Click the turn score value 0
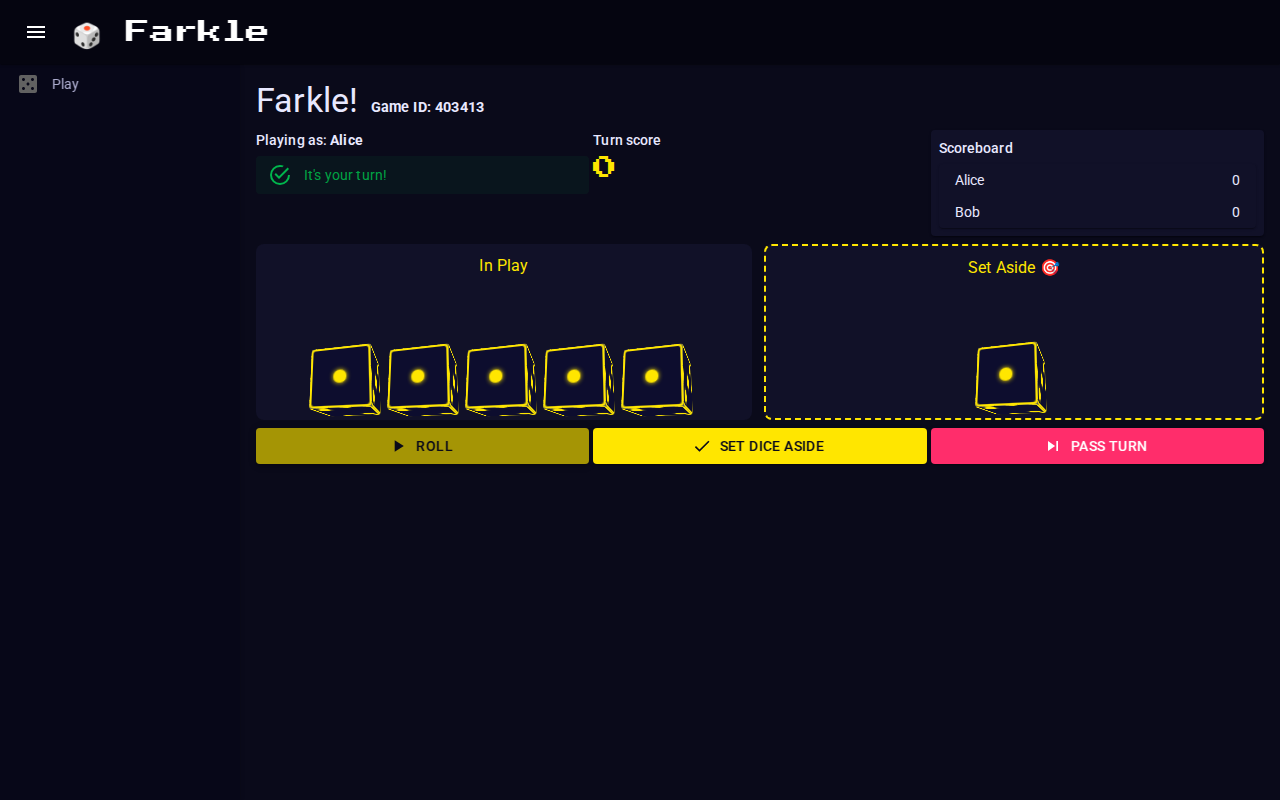The height and width of the screenshot is (800, 1280). point(604,166)
